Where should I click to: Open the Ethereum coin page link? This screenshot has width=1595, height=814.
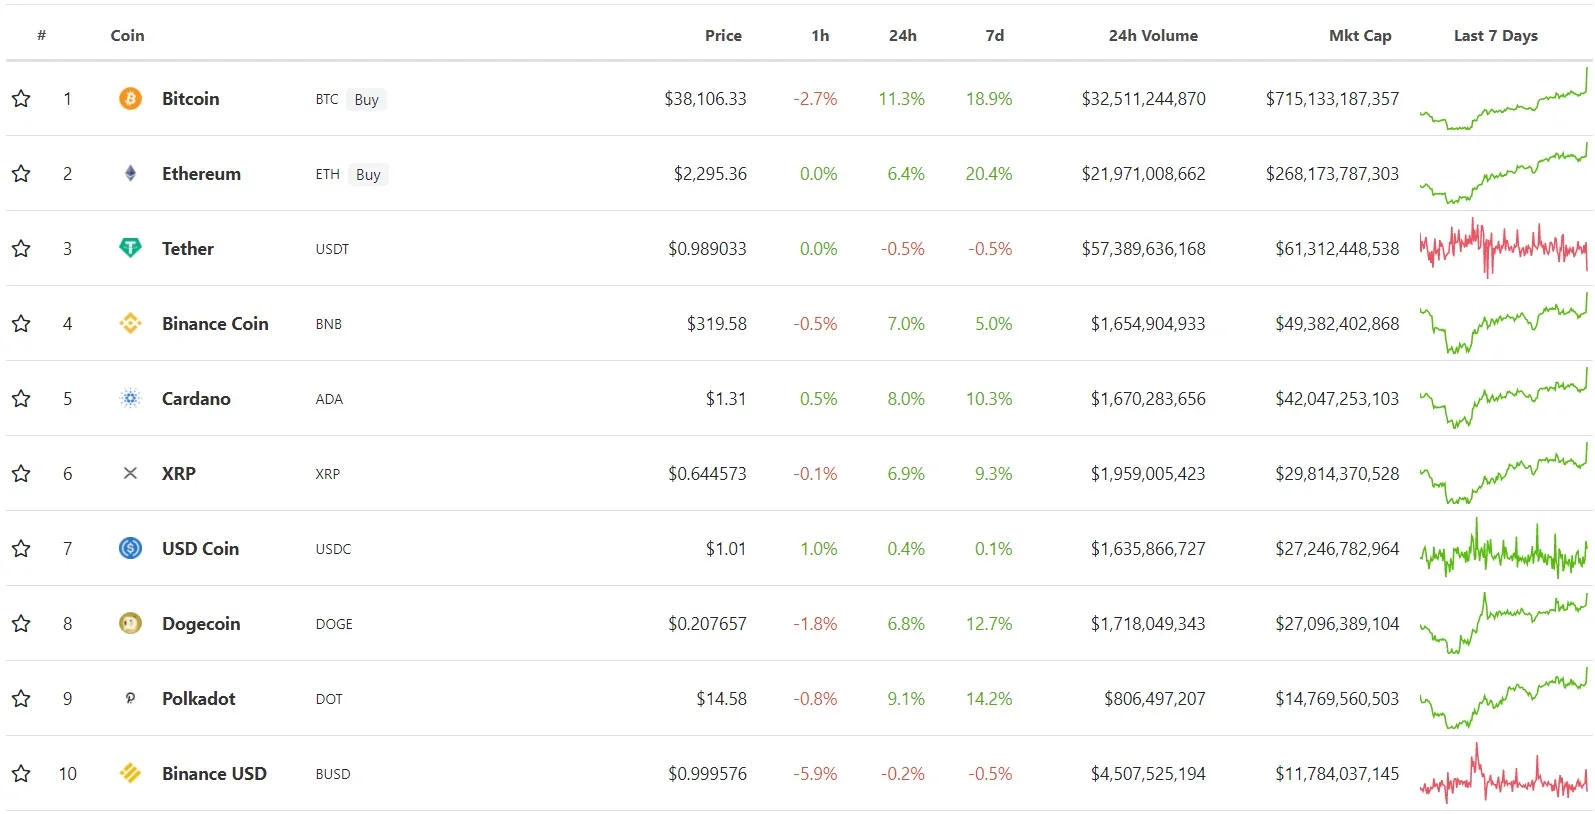[201, 173]
